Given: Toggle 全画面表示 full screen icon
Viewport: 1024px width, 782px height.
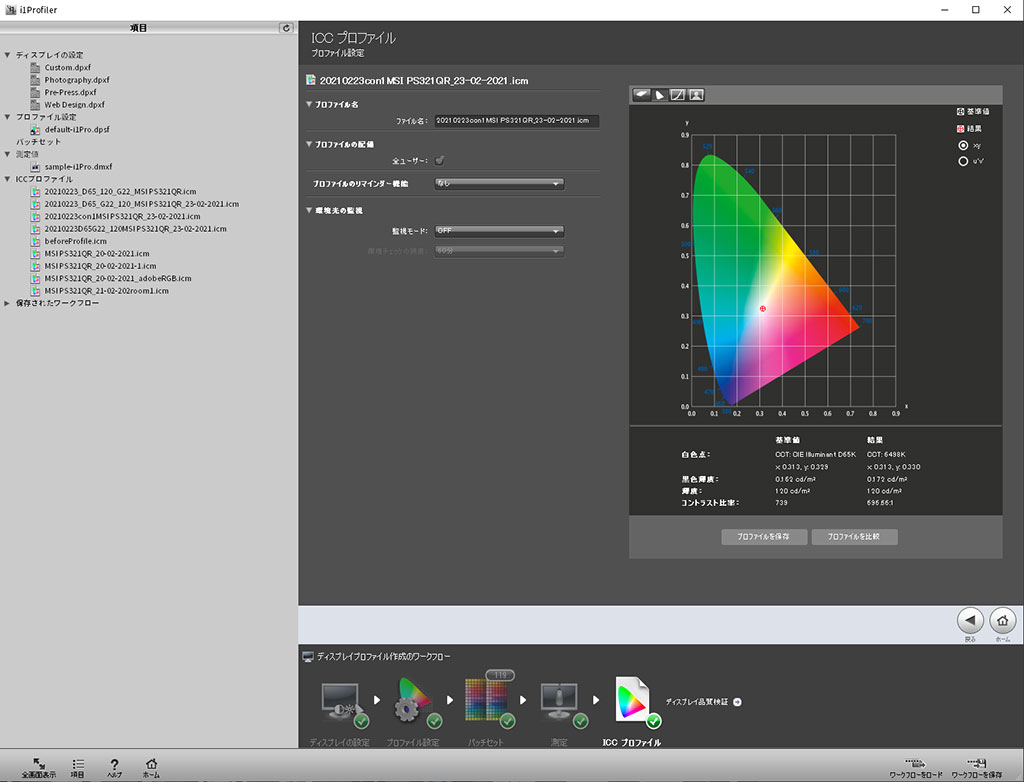Looking at the screenshot, I should [x=38, y=762].
